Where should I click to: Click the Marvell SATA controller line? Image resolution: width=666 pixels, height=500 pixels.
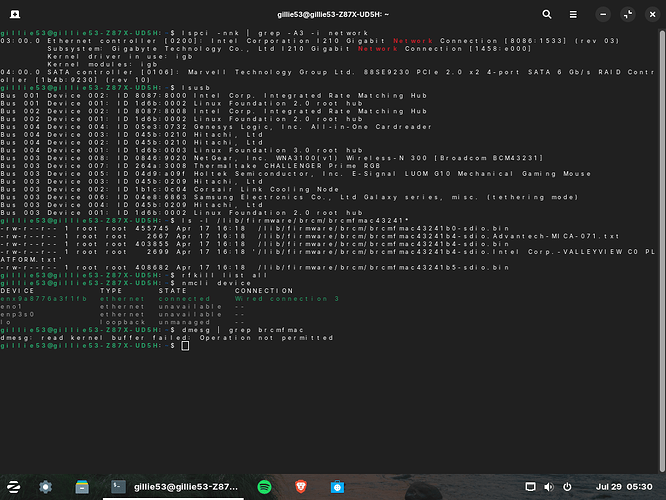click(x=328, y=76)
